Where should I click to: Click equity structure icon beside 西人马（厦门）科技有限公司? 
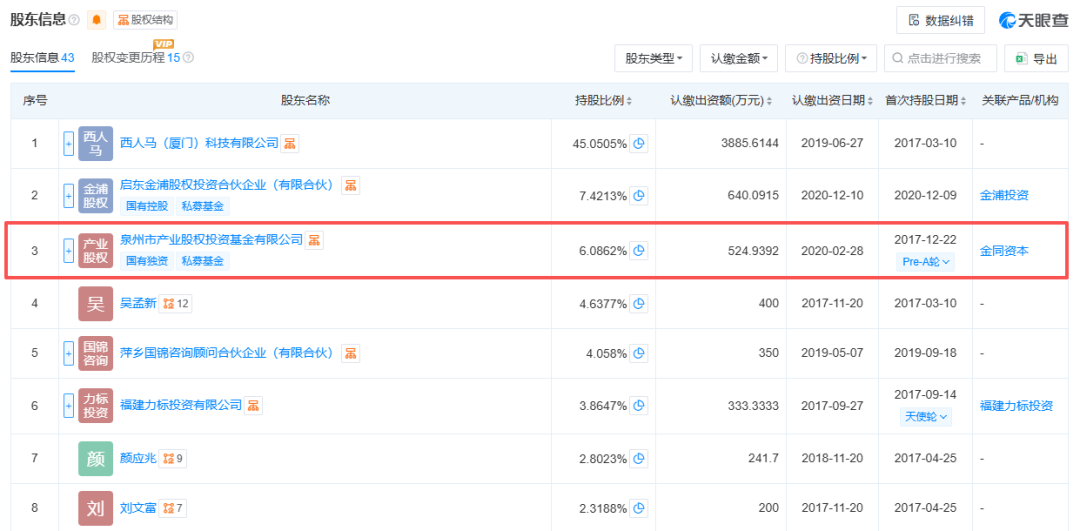290,143
